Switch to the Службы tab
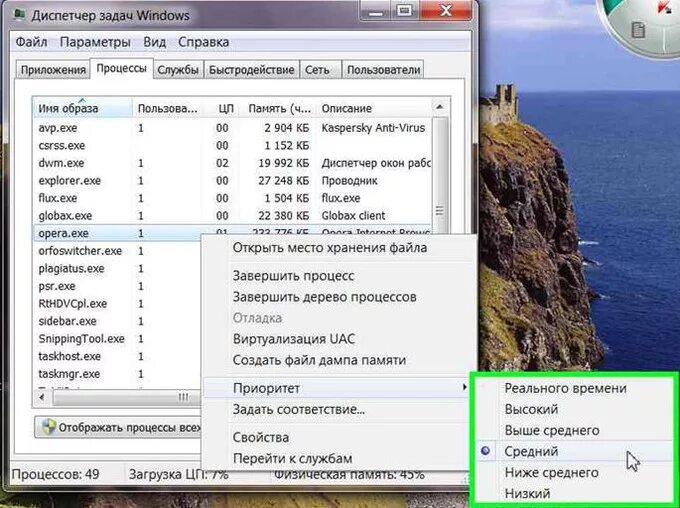The height and width of the screenshot is (508, 680). tap(178, 70)
